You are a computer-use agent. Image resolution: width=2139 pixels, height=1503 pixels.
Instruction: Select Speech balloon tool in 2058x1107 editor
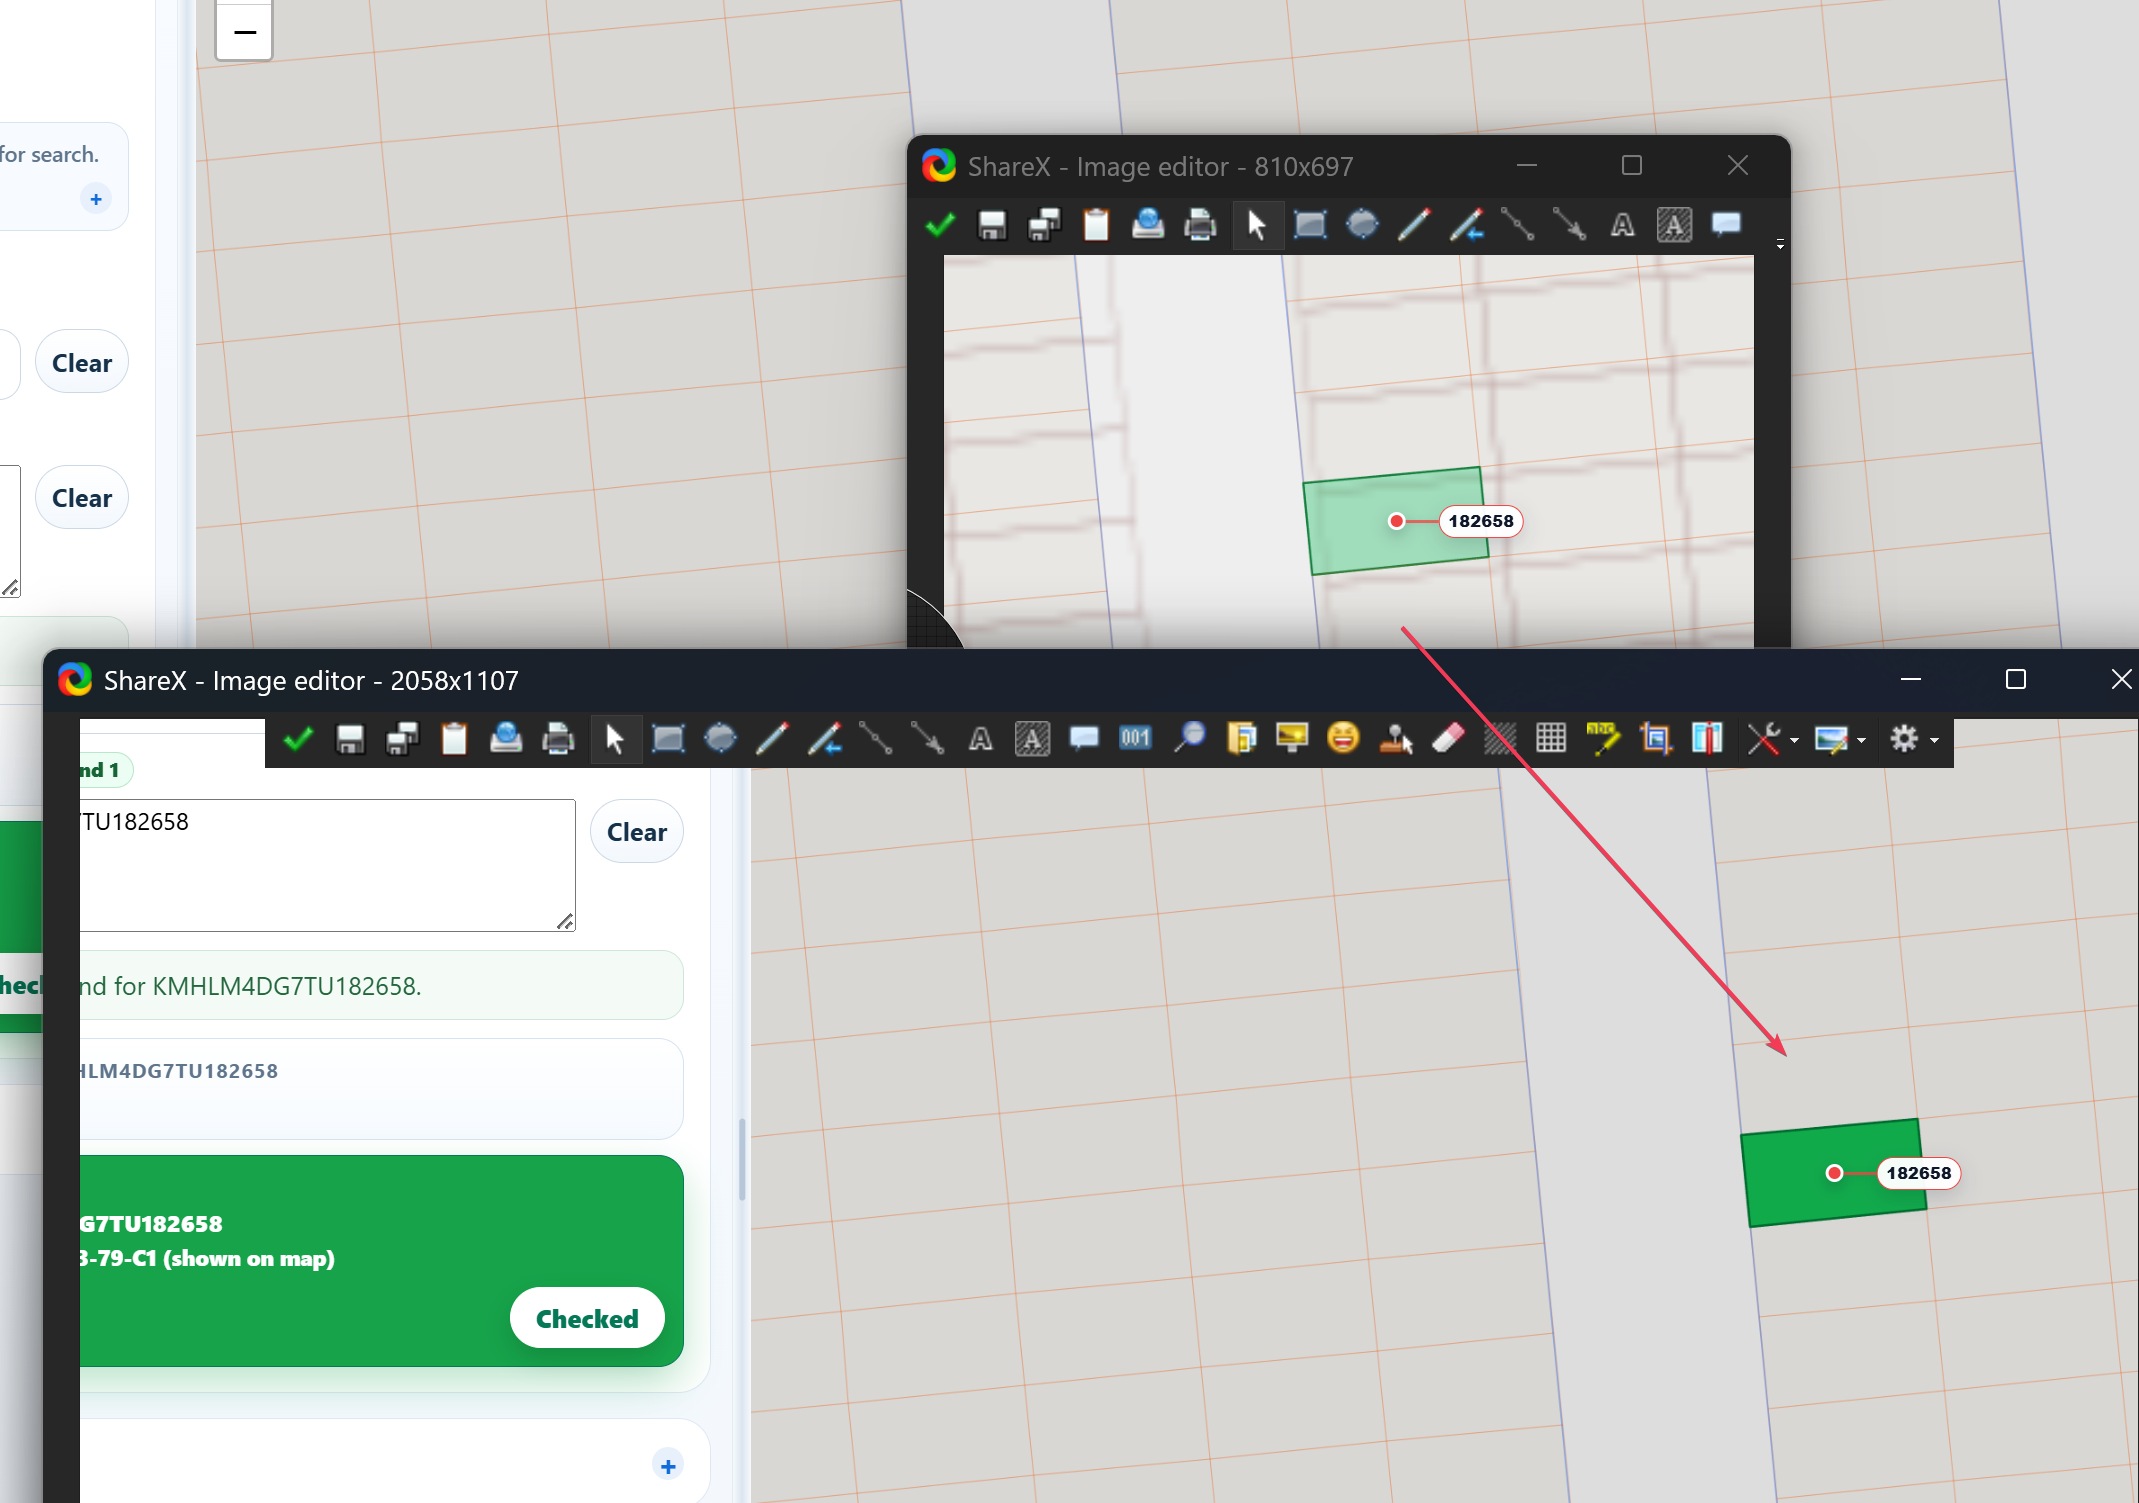(x=1084, y=739)
